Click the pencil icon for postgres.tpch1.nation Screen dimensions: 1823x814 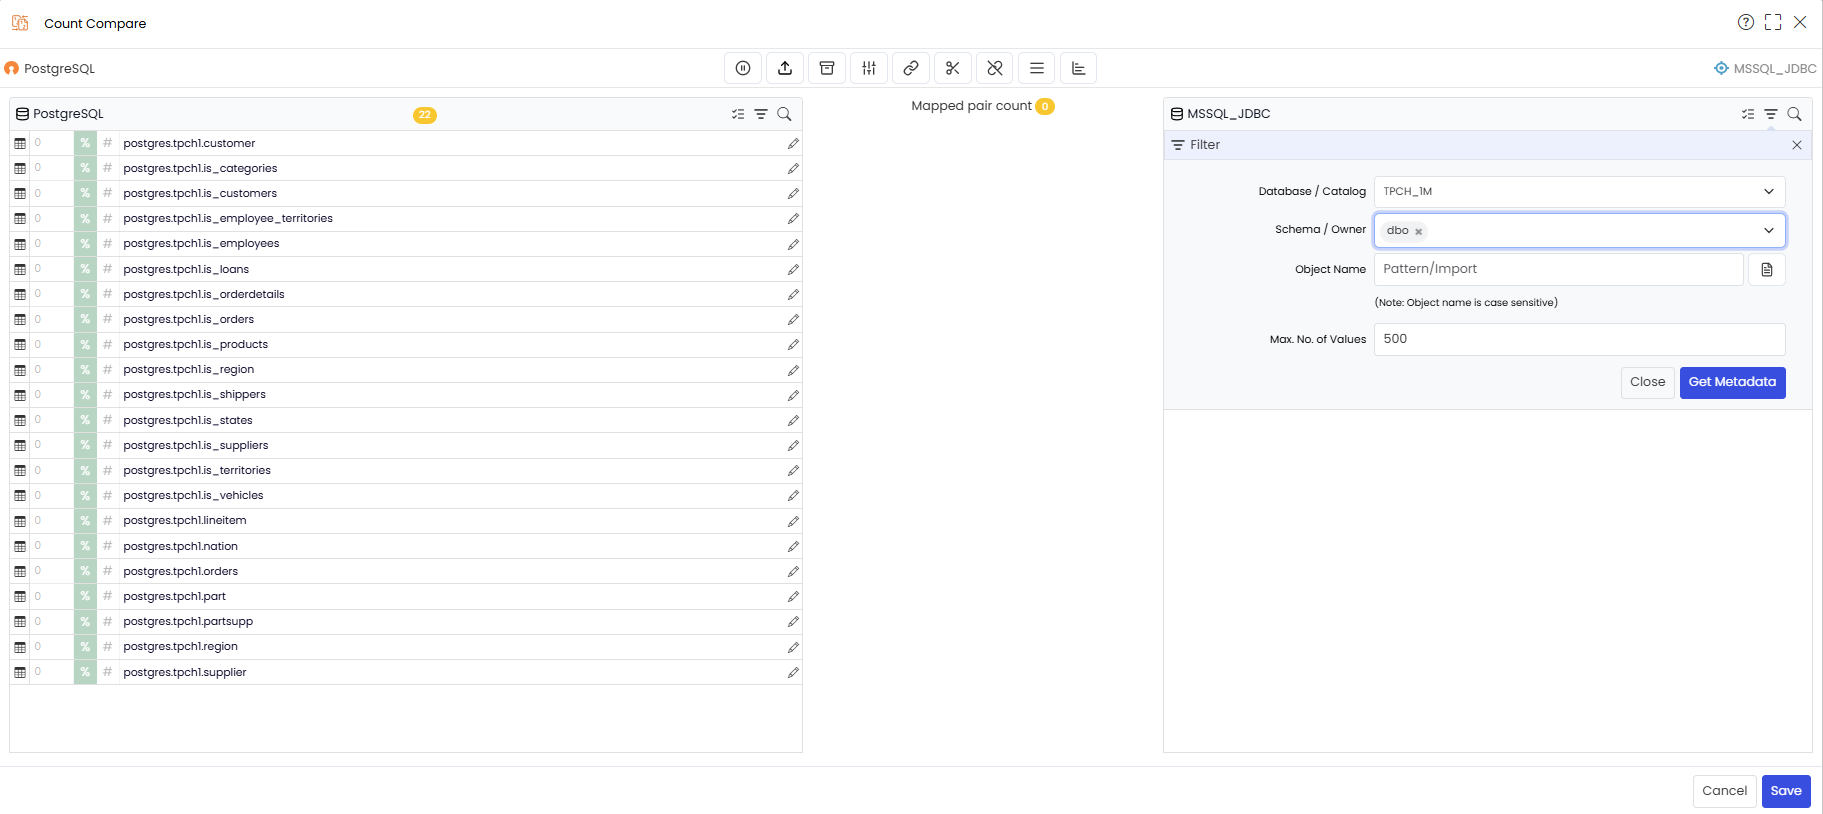793,547
